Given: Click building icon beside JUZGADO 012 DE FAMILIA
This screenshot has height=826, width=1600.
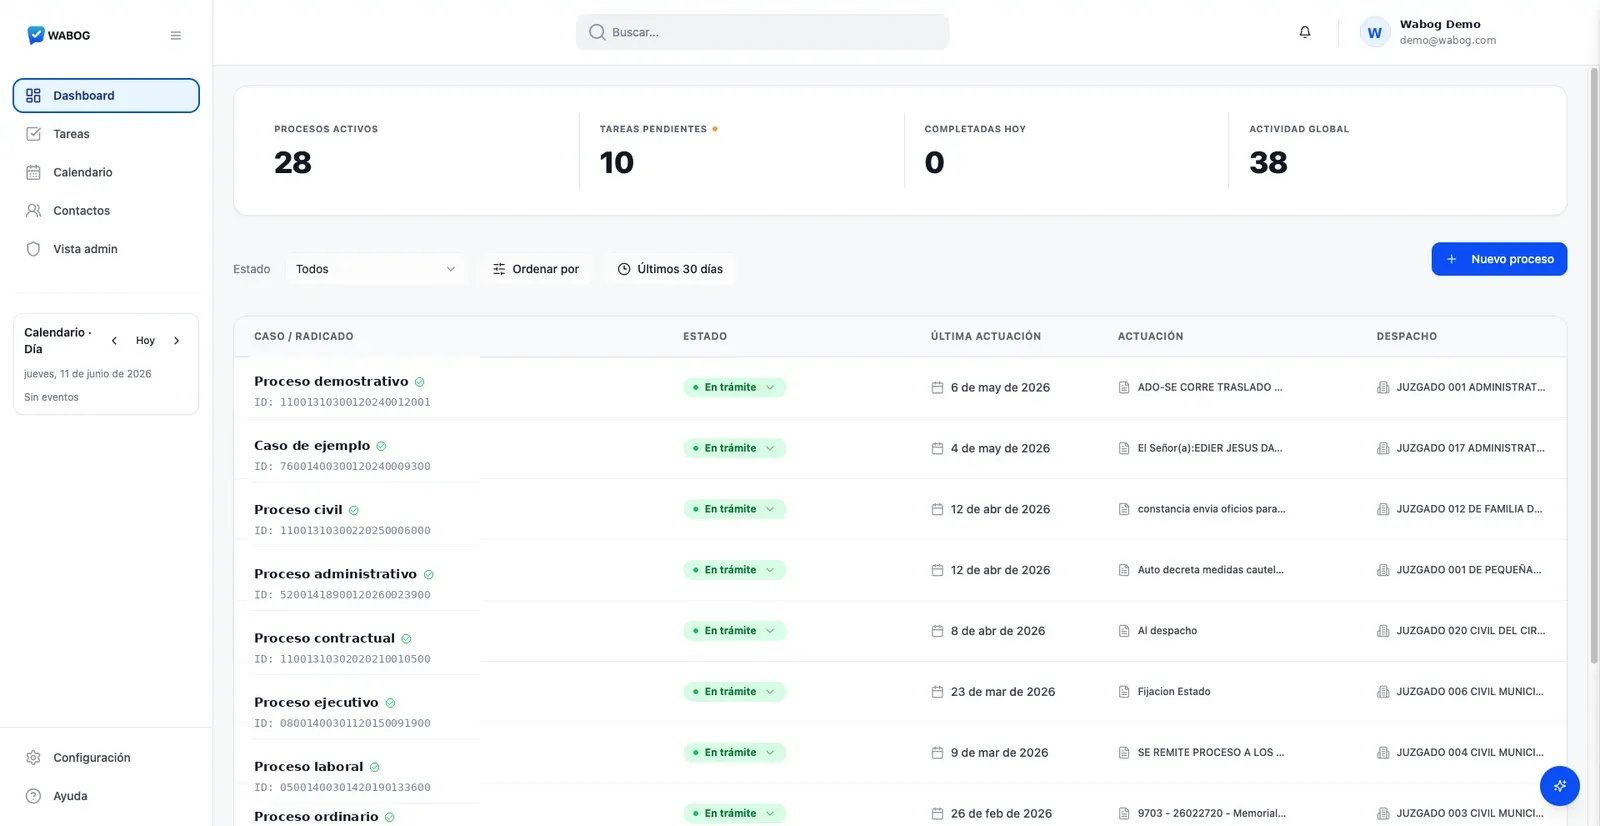Looking at the screenshot, I should click(1383, 509).
